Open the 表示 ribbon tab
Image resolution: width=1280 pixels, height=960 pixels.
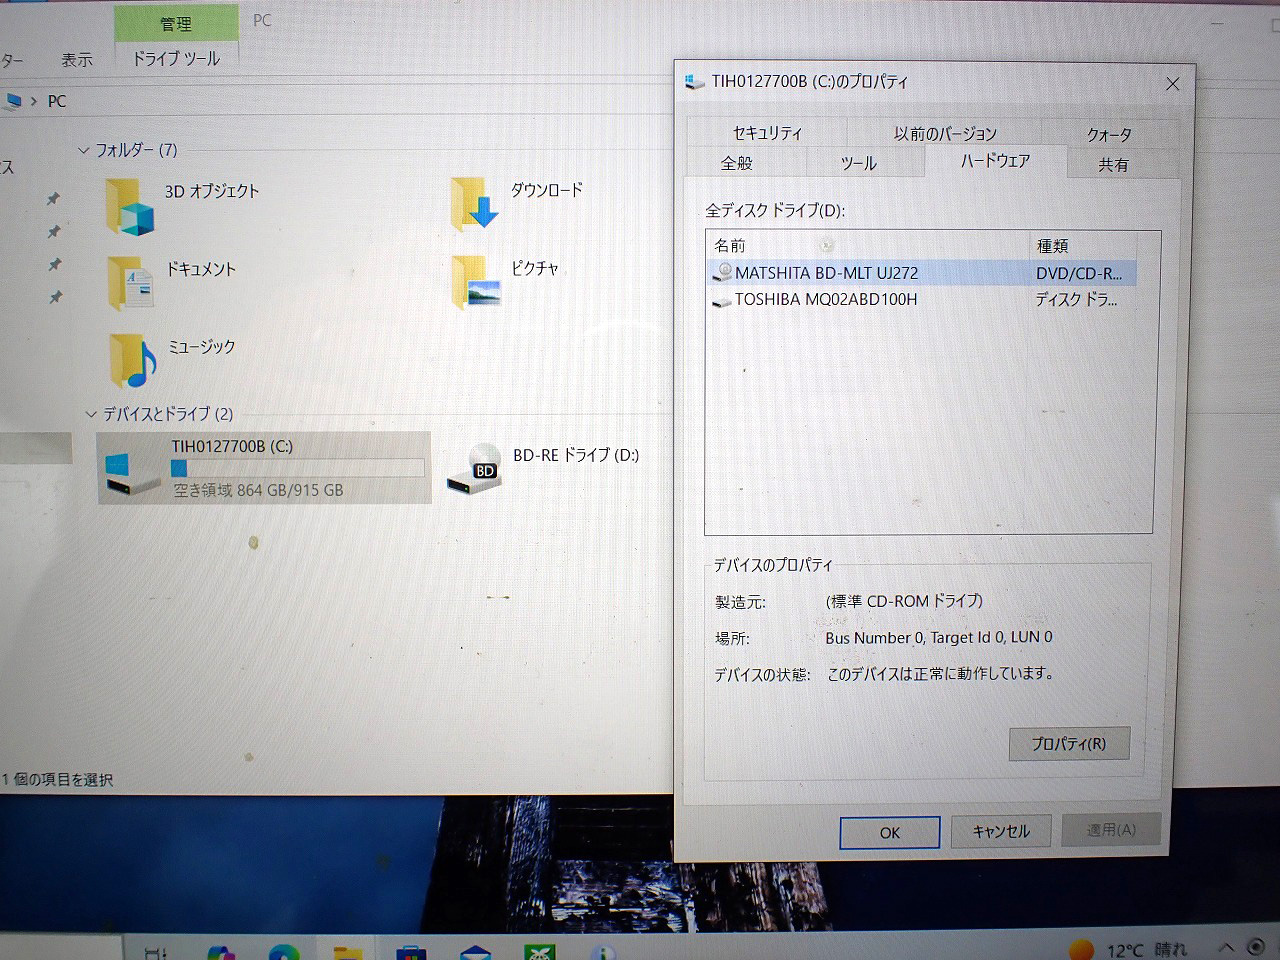click(76, 60)
